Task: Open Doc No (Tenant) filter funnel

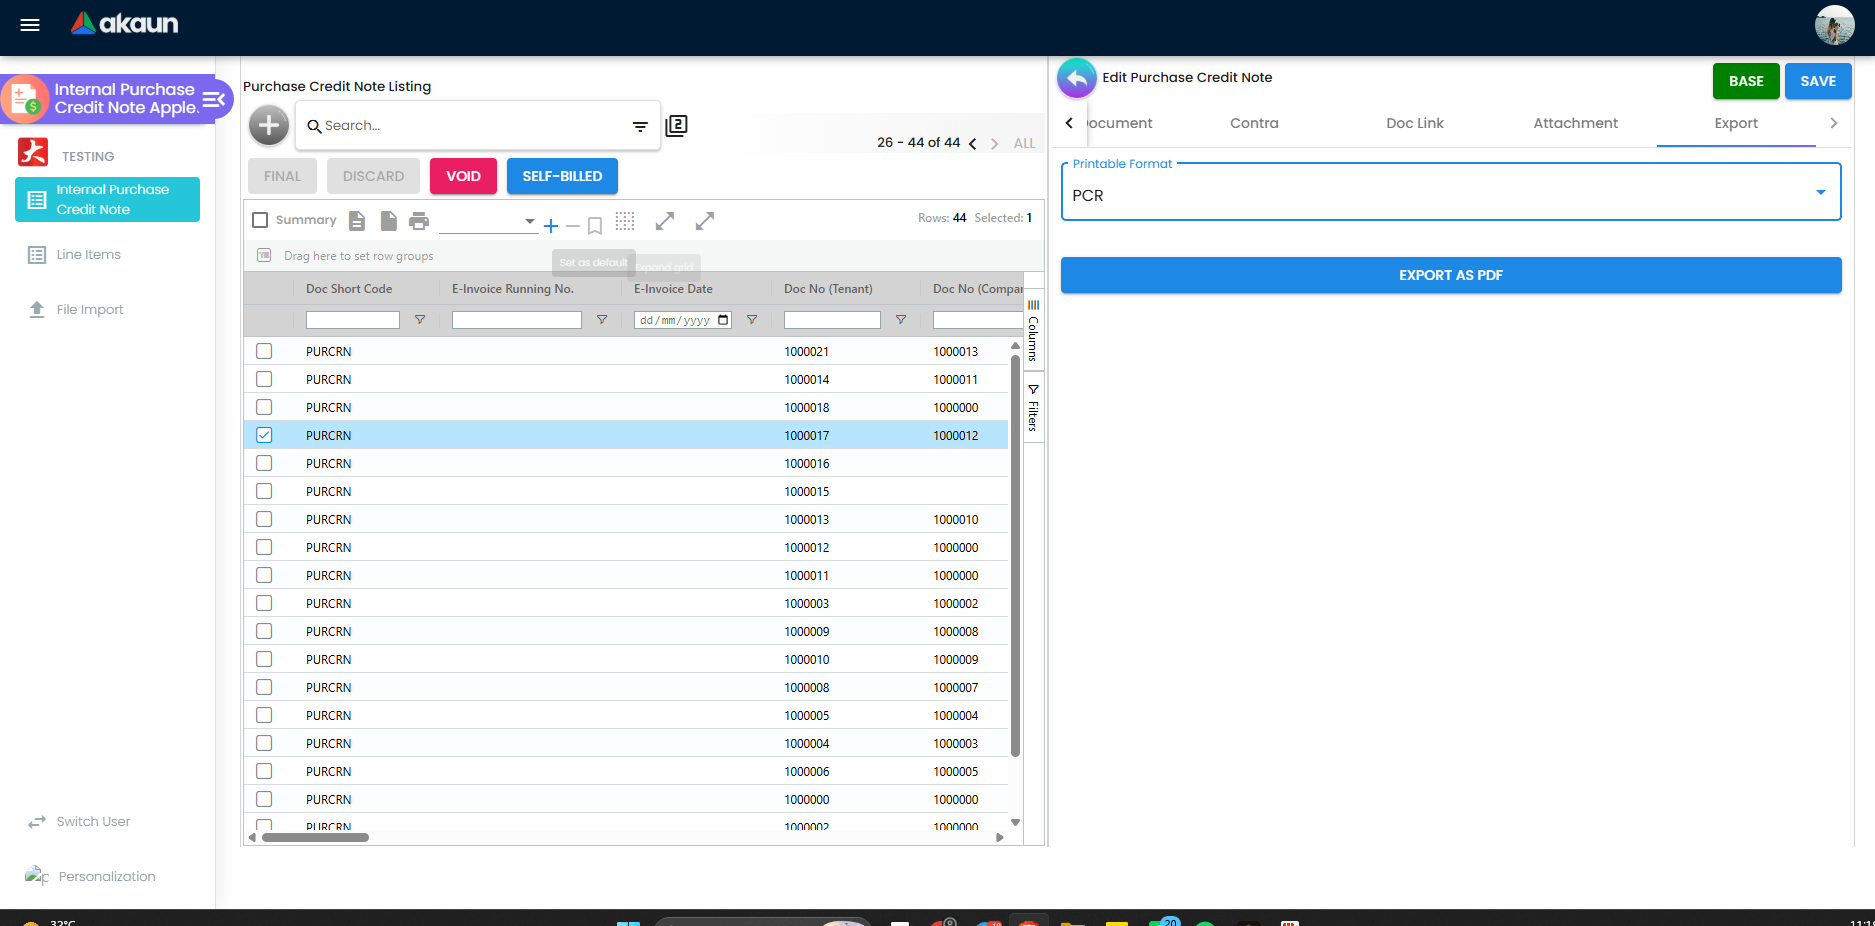Action: click(x=901, y=320)
